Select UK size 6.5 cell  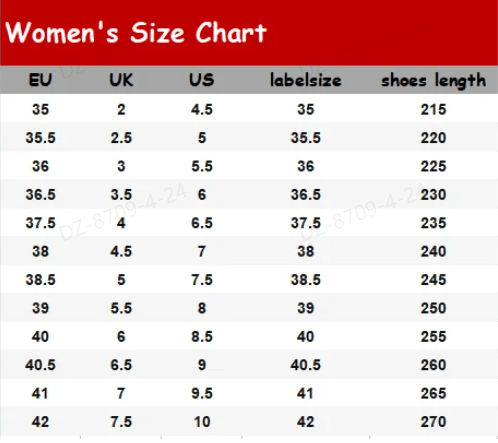tap(121, 365)
